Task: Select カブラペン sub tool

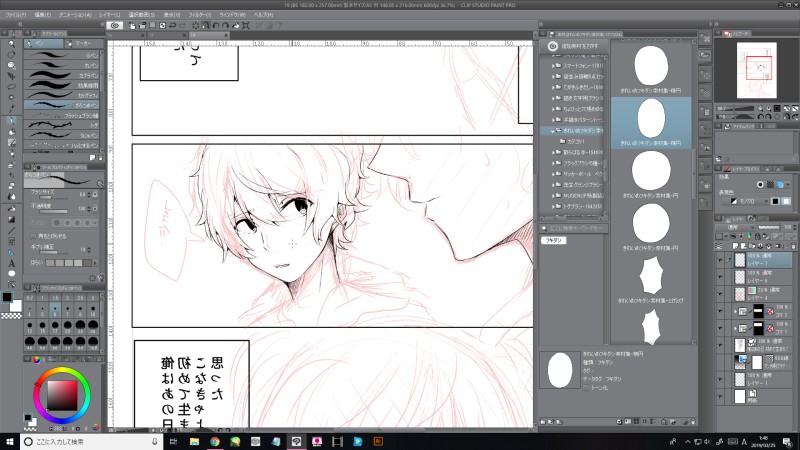Action: (x=62, y=75)
